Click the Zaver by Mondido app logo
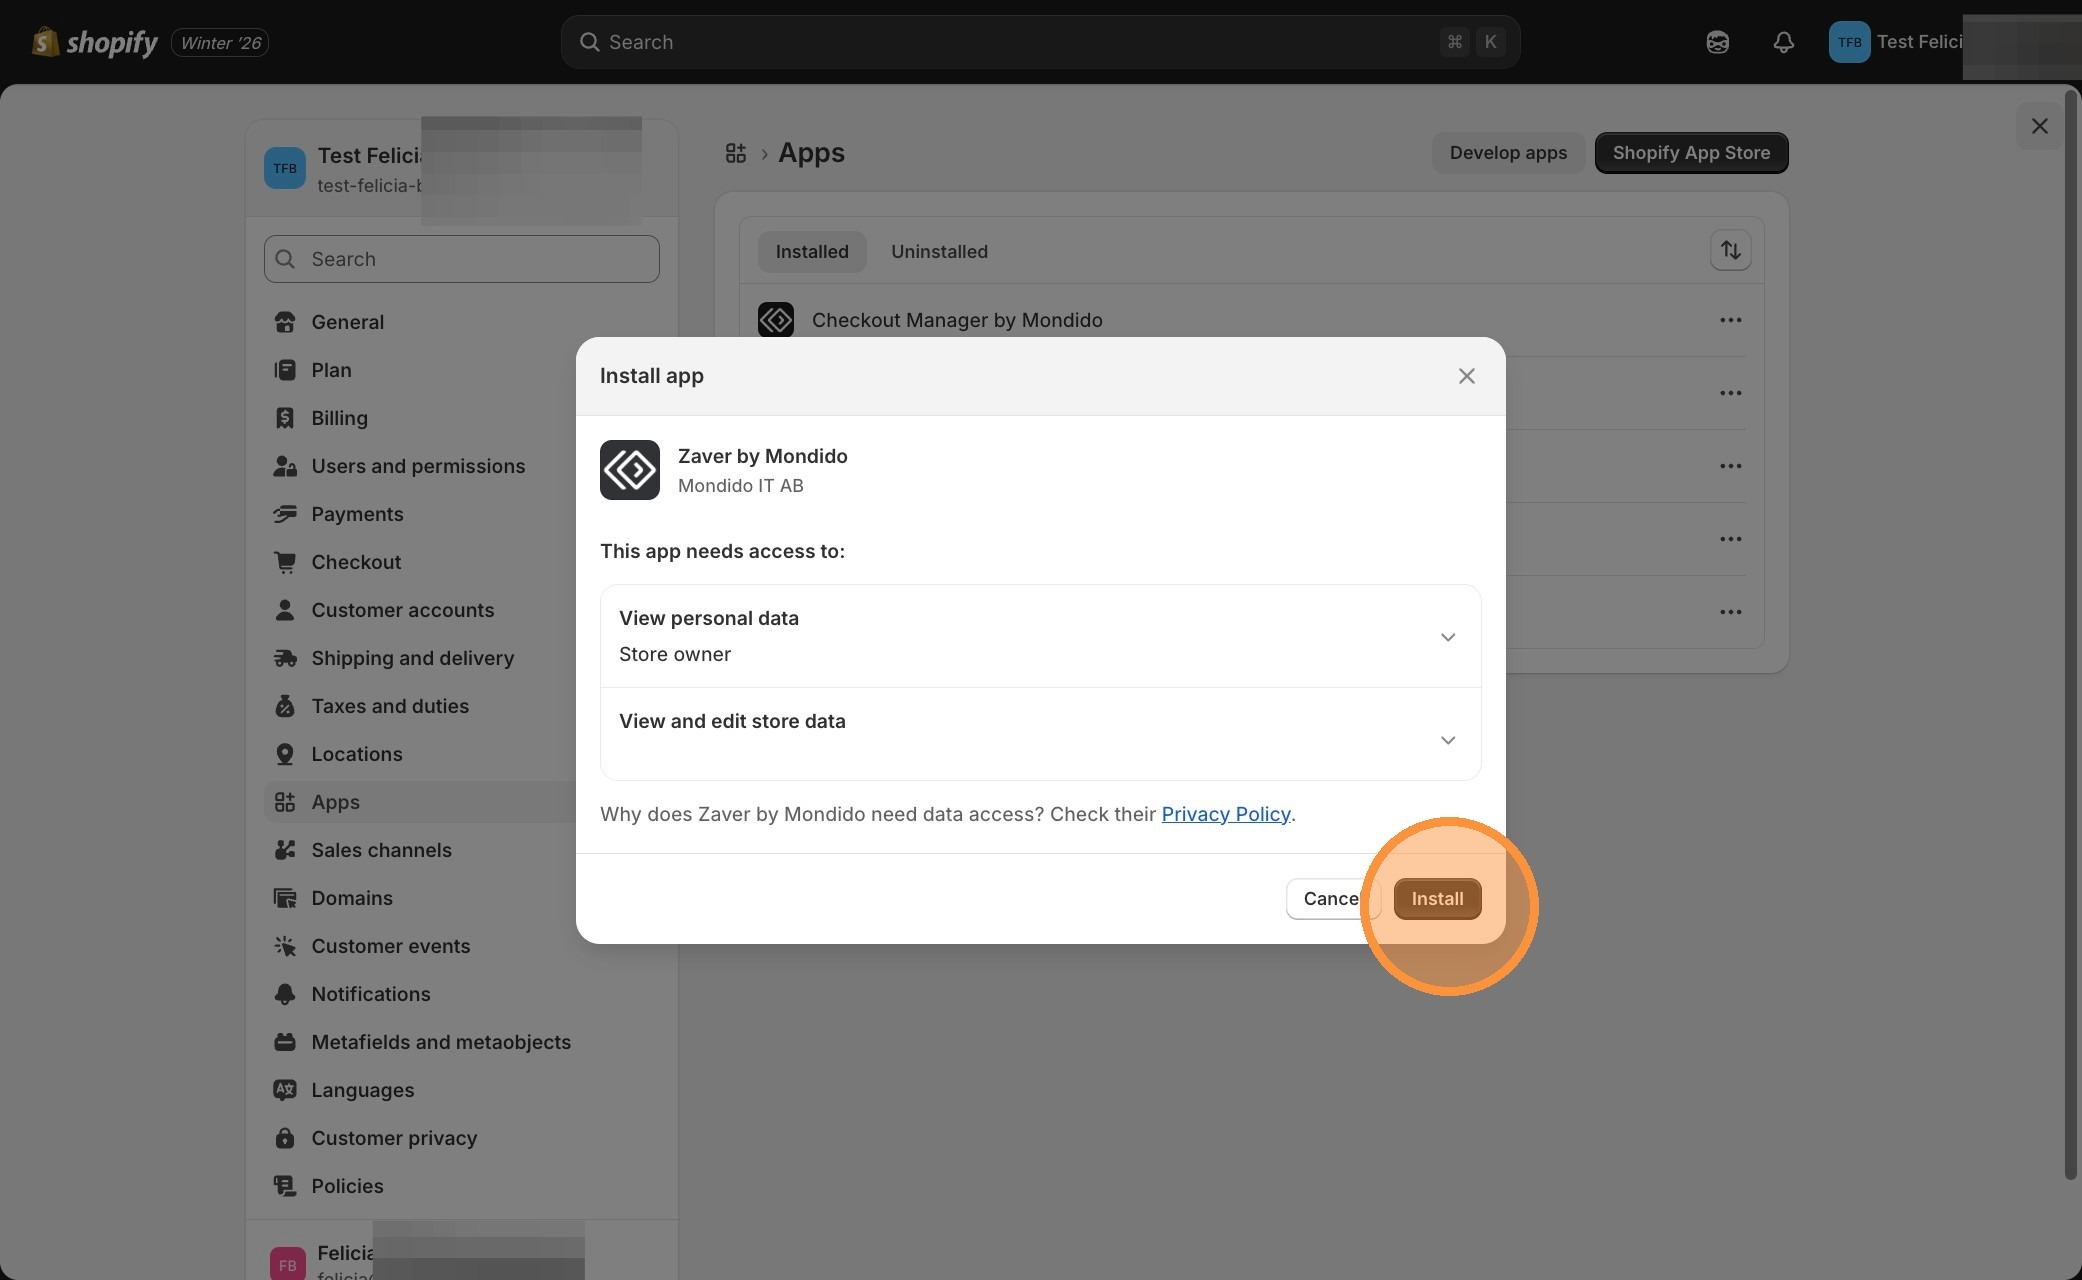Image resolution: width=2082 pixels, height=1280 pixels. [x=629, y=470]
